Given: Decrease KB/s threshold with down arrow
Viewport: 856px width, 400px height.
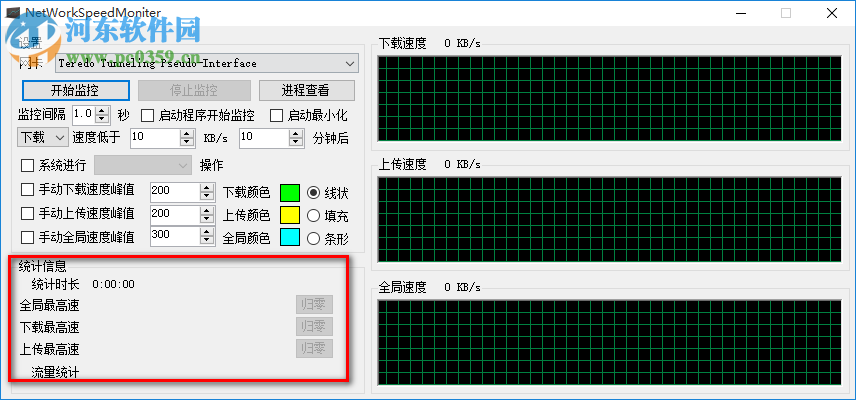Looking at the screenshot, I should (187, 142).
